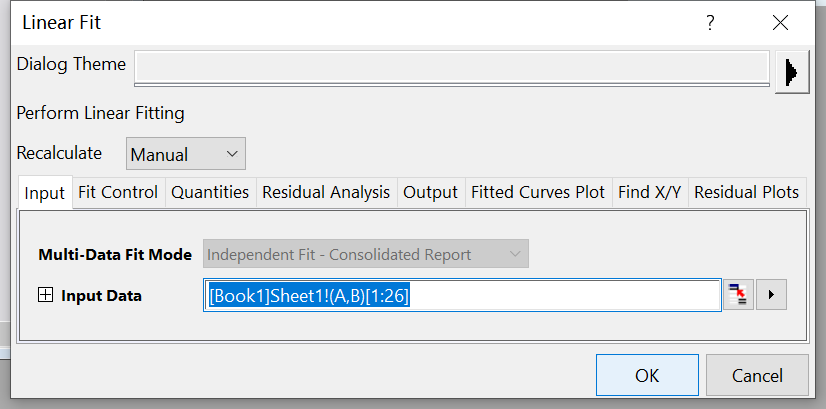Image resolution: width=826 pixels, height=409 pixels.
Task: Select the Input tab
Action: point(45,193)
